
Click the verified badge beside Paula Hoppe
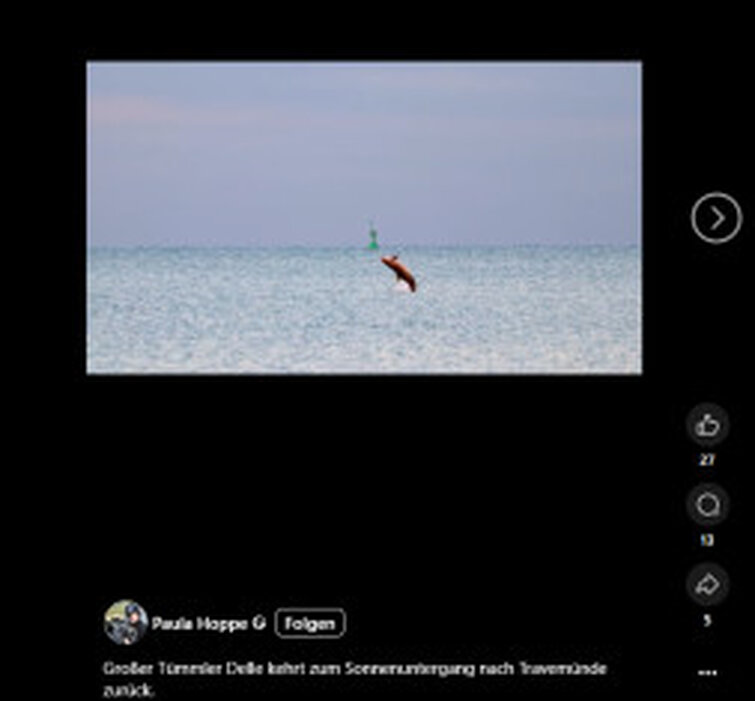coord(259,623)
